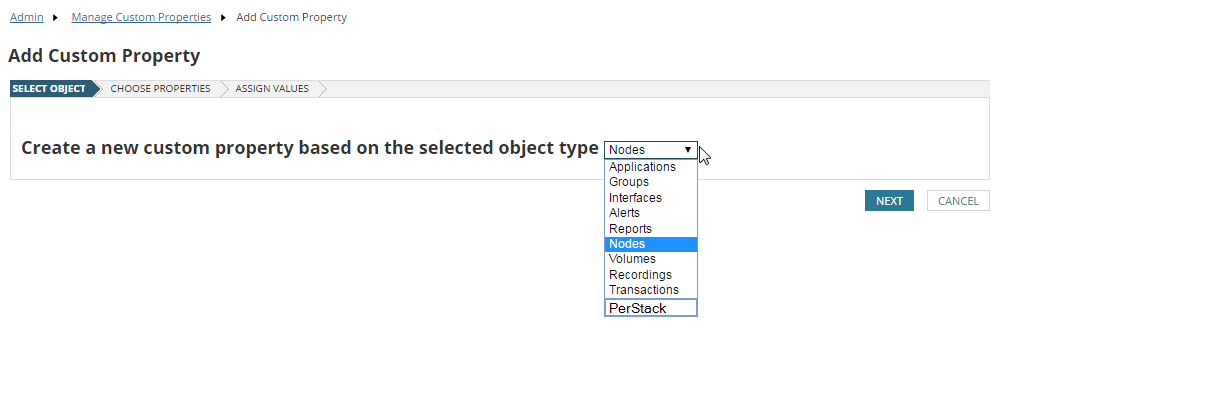Go to Manage Custom Properties link
The height and width of the screenshot is (415, 1230).
141,17
